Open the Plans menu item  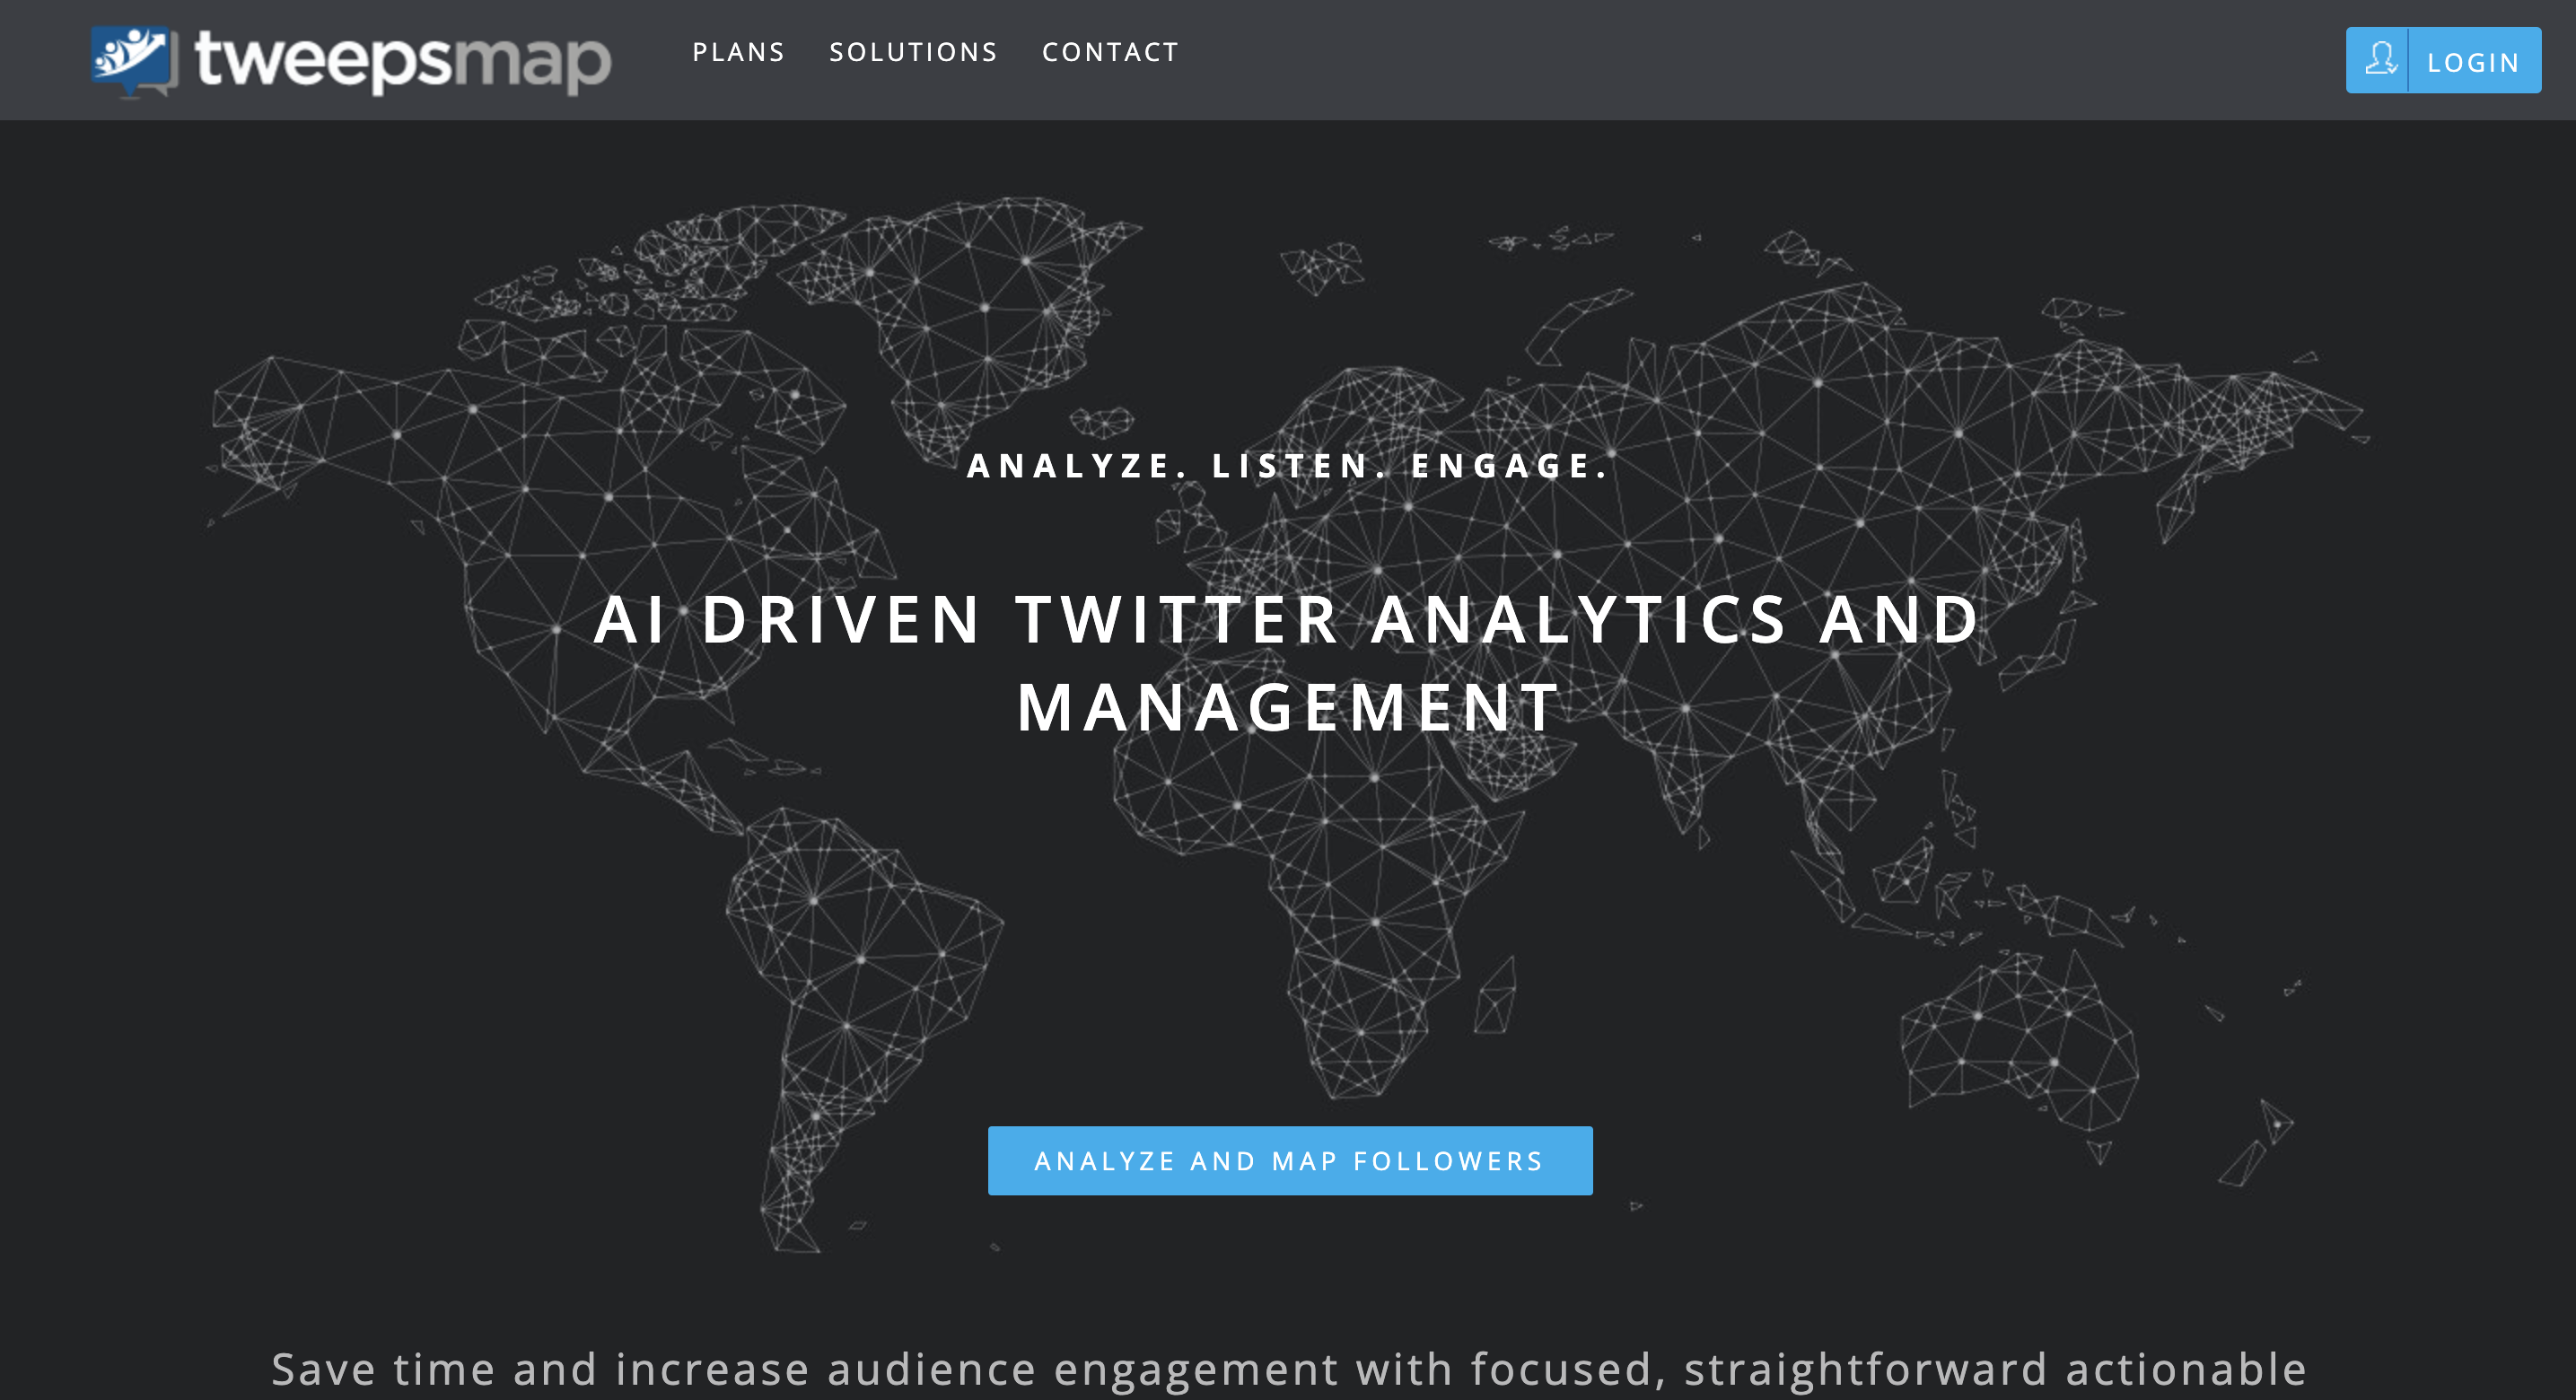[738, 52]
